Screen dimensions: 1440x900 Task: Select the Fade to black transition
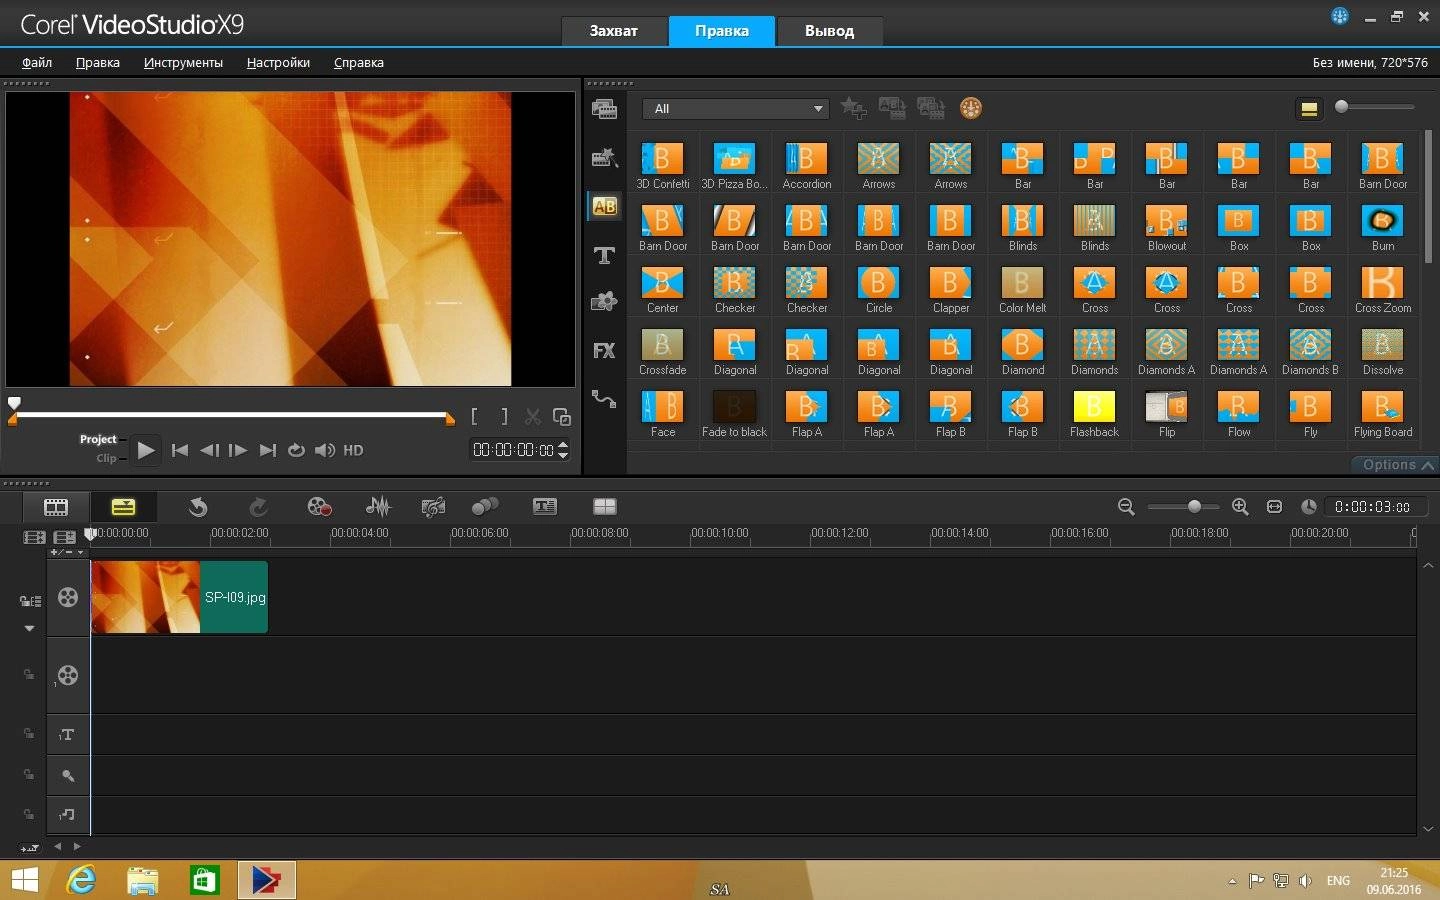(x=735, y=407)
